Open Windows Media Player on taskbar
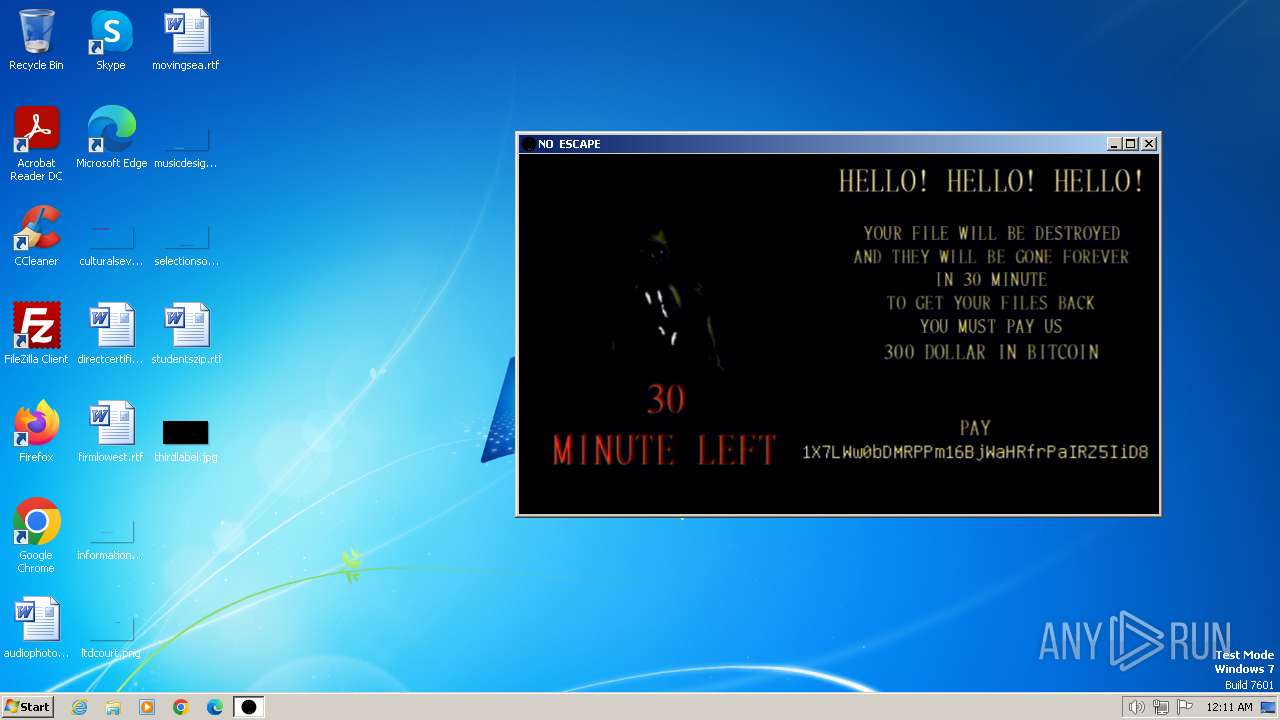 [147, 707]
